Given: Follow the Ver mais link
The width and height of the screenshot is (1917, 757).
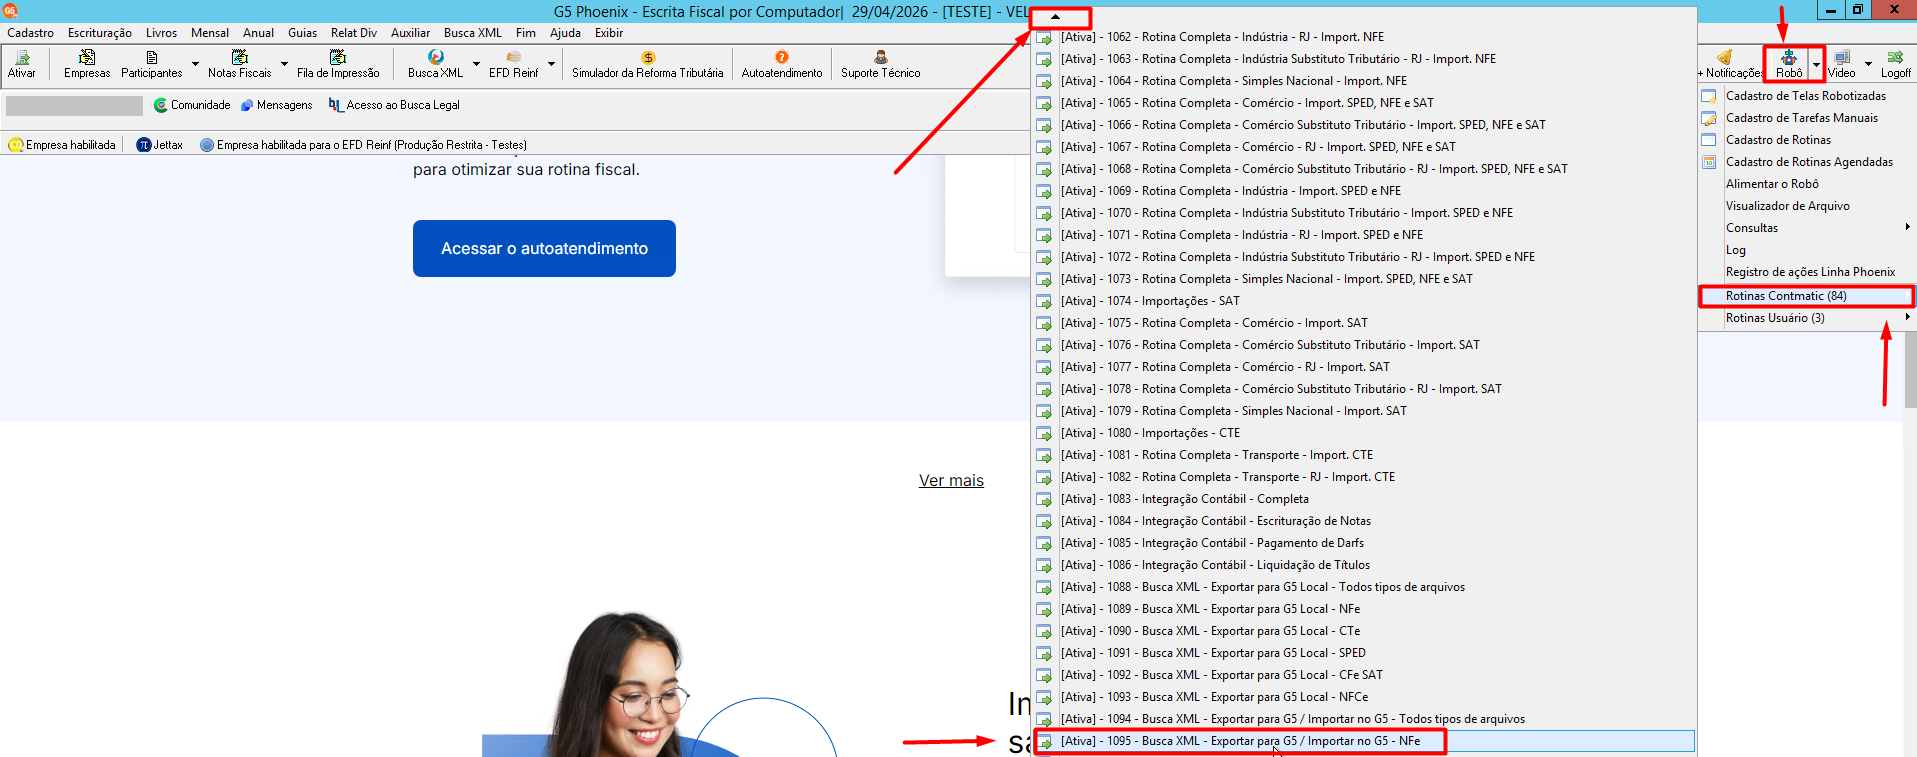Looking at the screenshot, I should tap(951, 481).
